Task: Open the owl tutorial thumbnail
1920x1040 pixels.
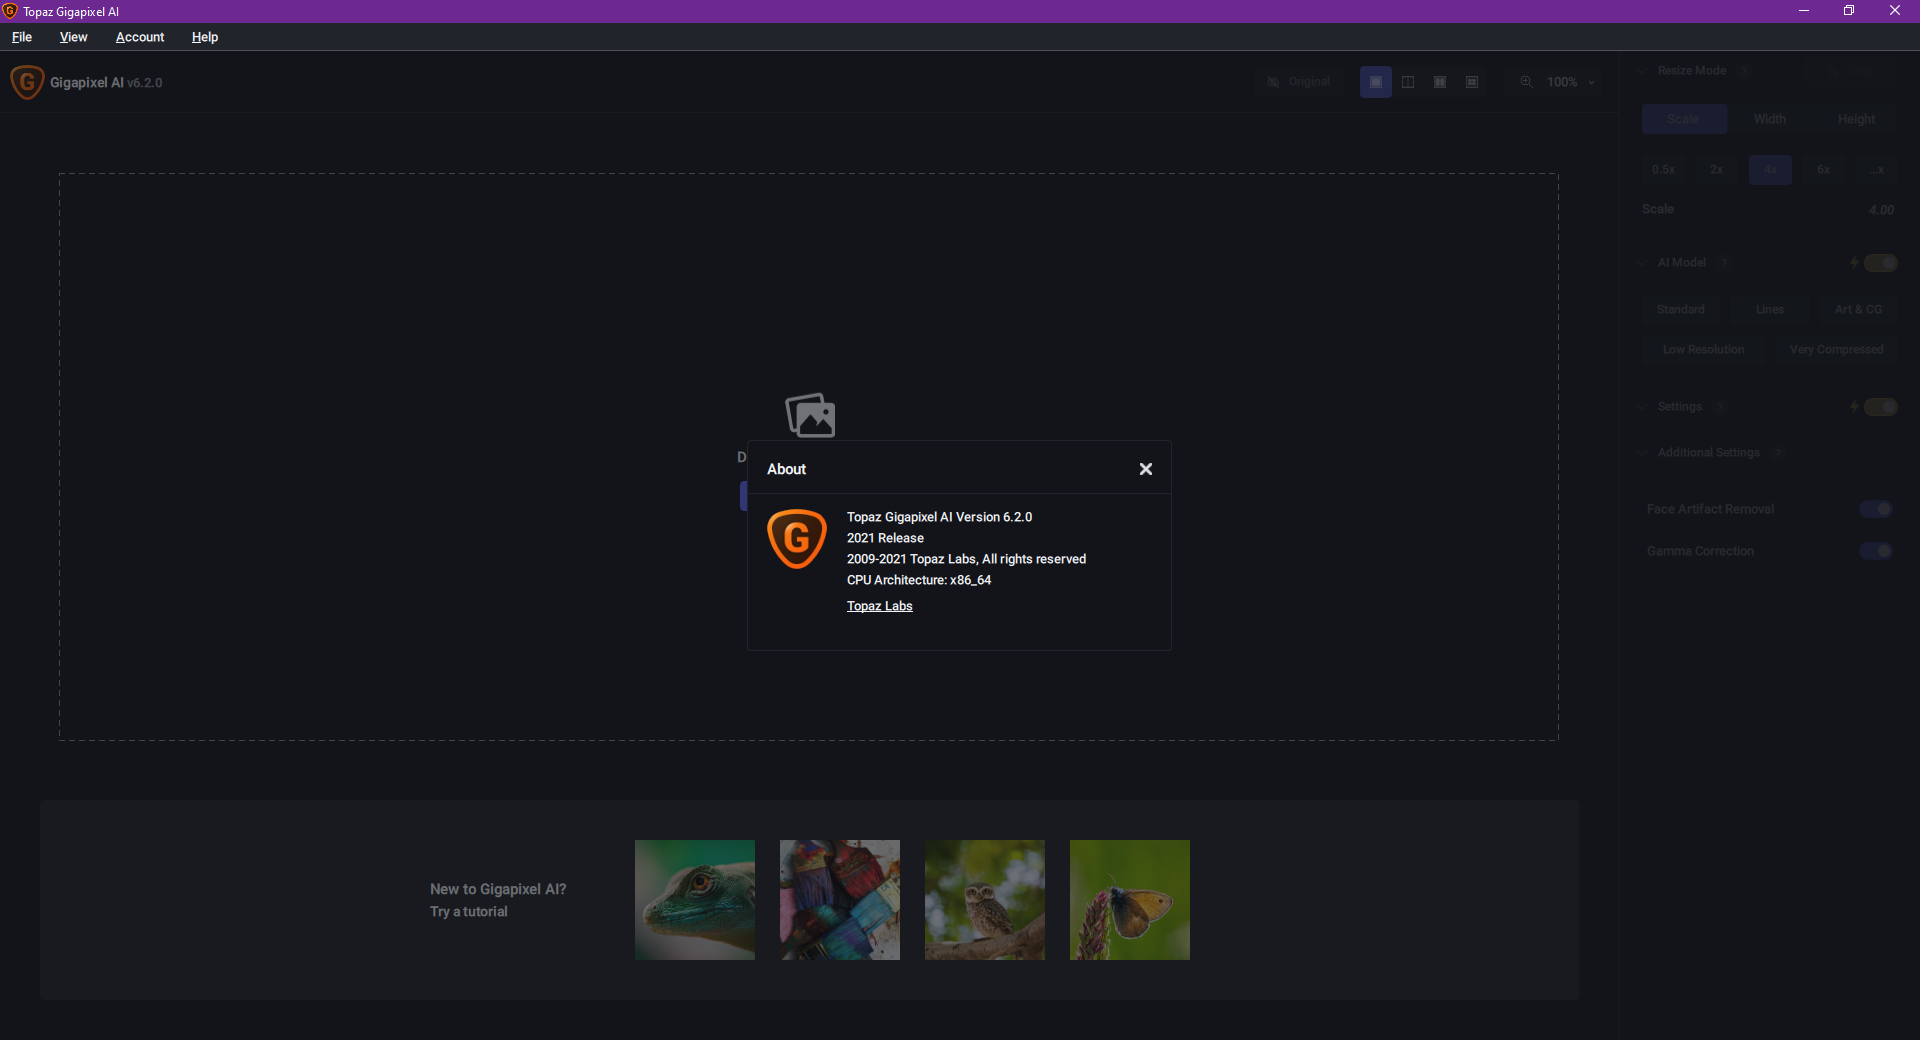Action: pyautogui.click(x=985, y=900)
